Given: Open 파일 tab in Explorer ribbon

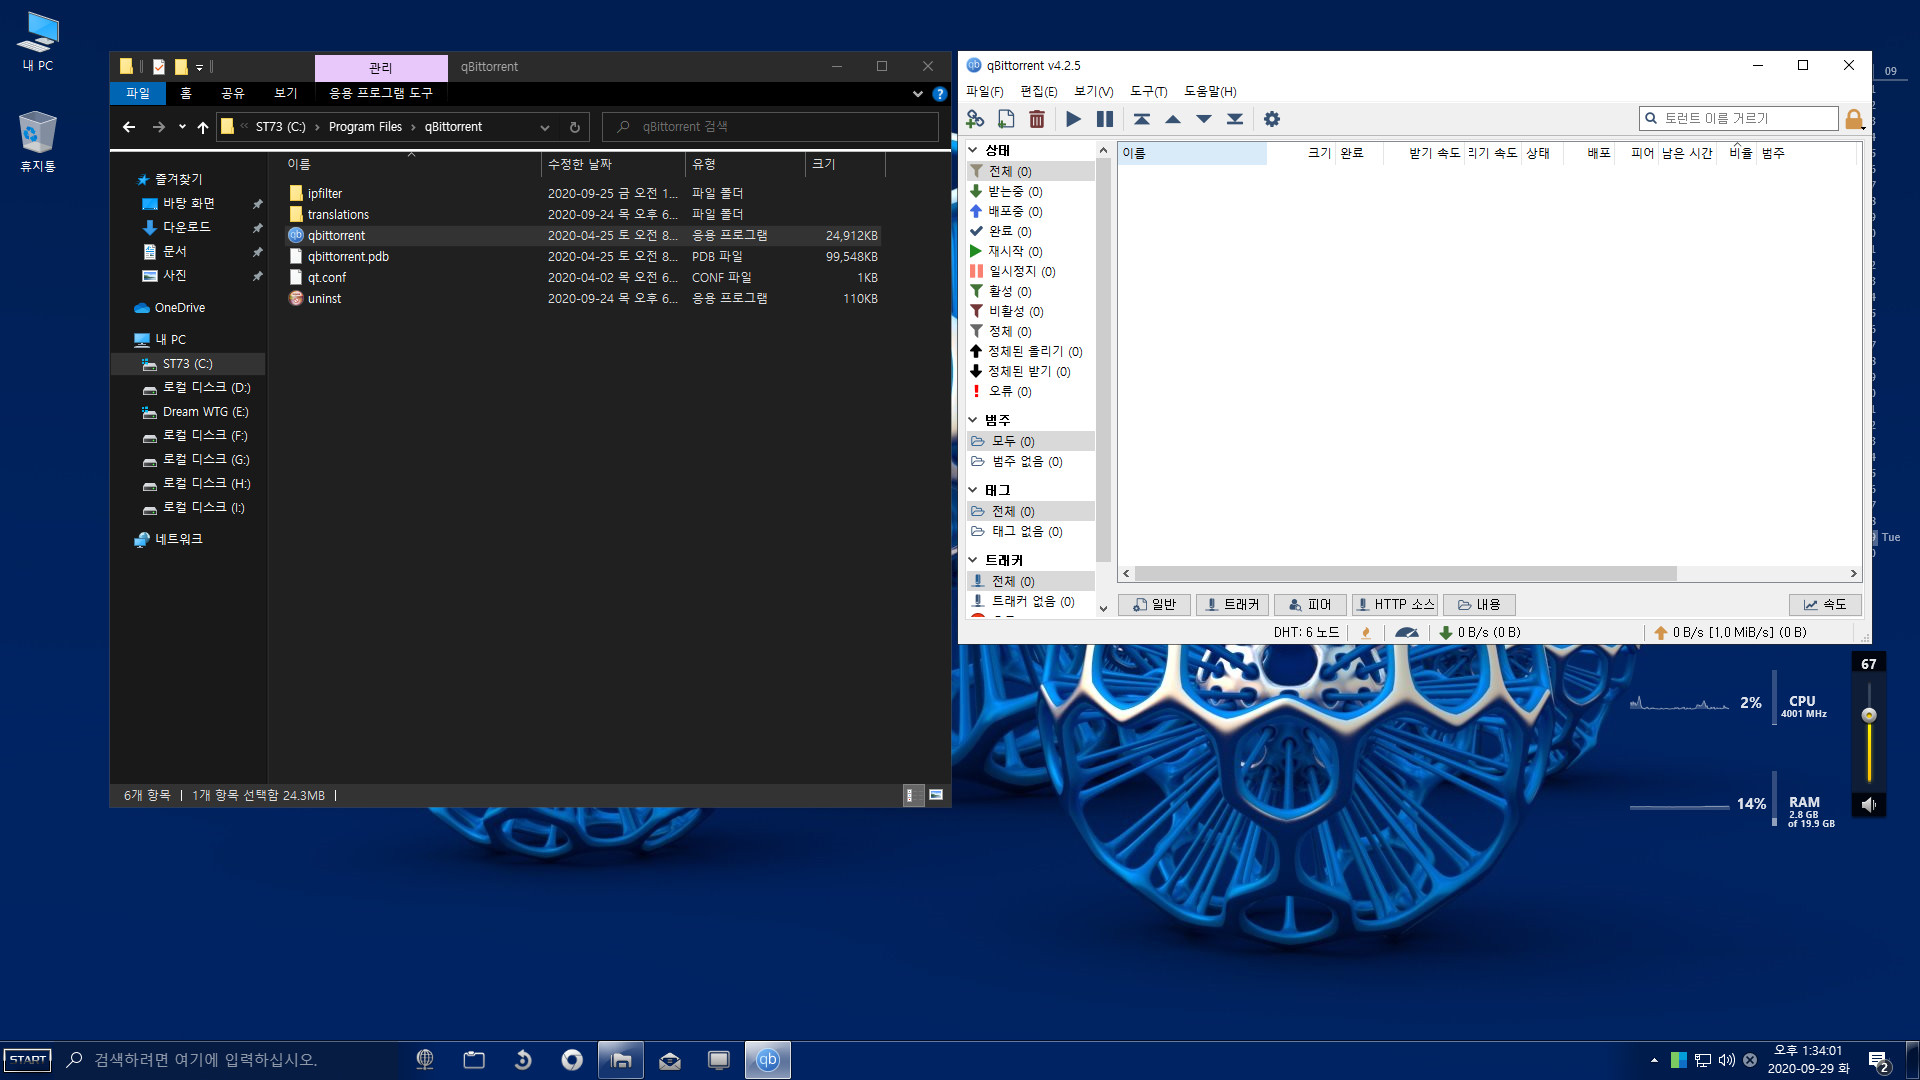Looking at the screenshot, I should pyautogui.click(x=138, y=93).
